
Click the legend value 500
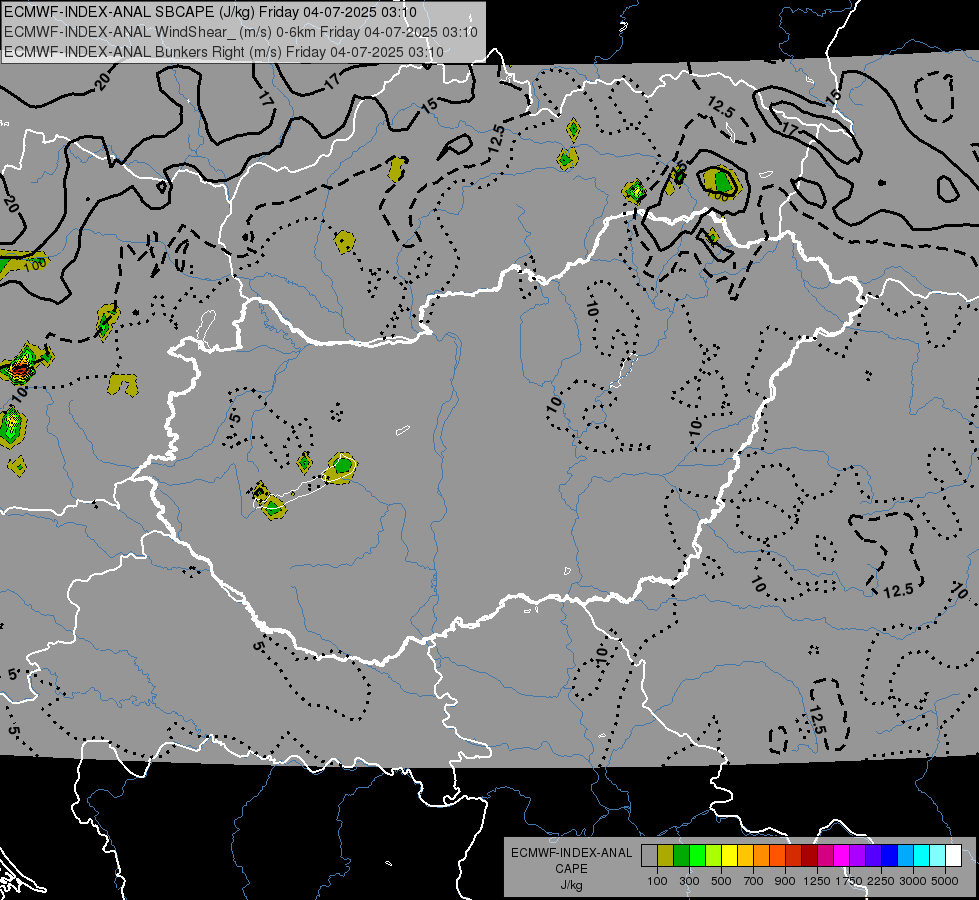(x=721, y=881)
